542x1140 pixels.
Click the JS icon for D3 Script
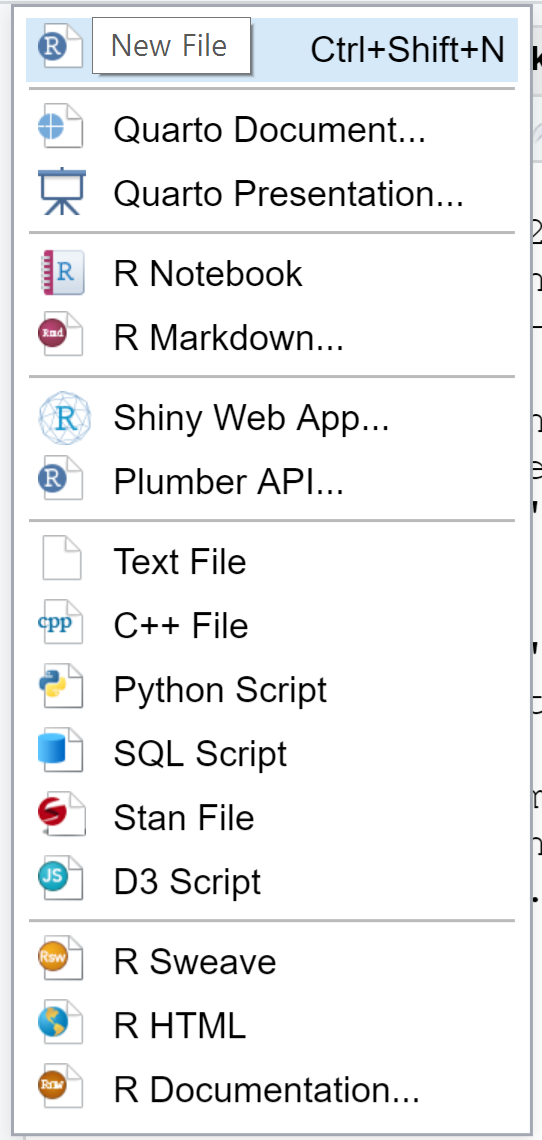click(x=60, y=878)
